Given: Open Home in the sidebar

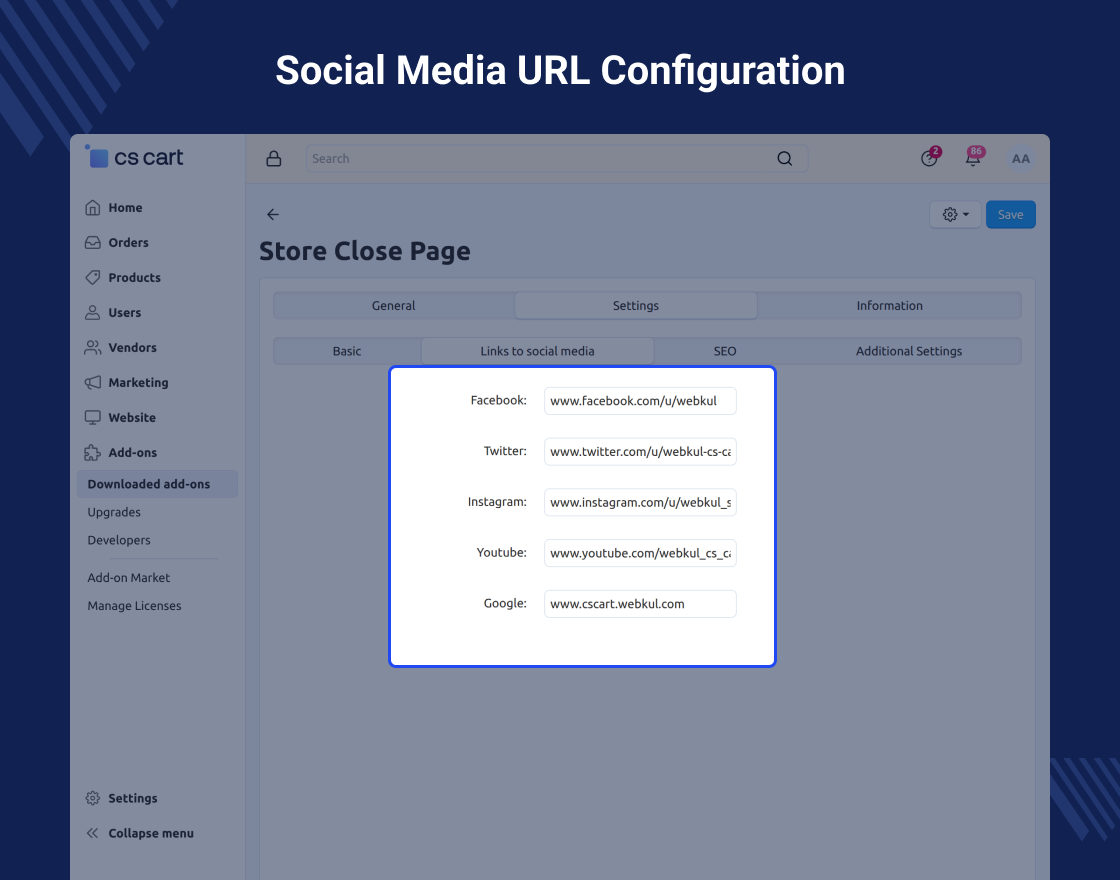Looking at the screenshot, I should click(x=125, y=208).
